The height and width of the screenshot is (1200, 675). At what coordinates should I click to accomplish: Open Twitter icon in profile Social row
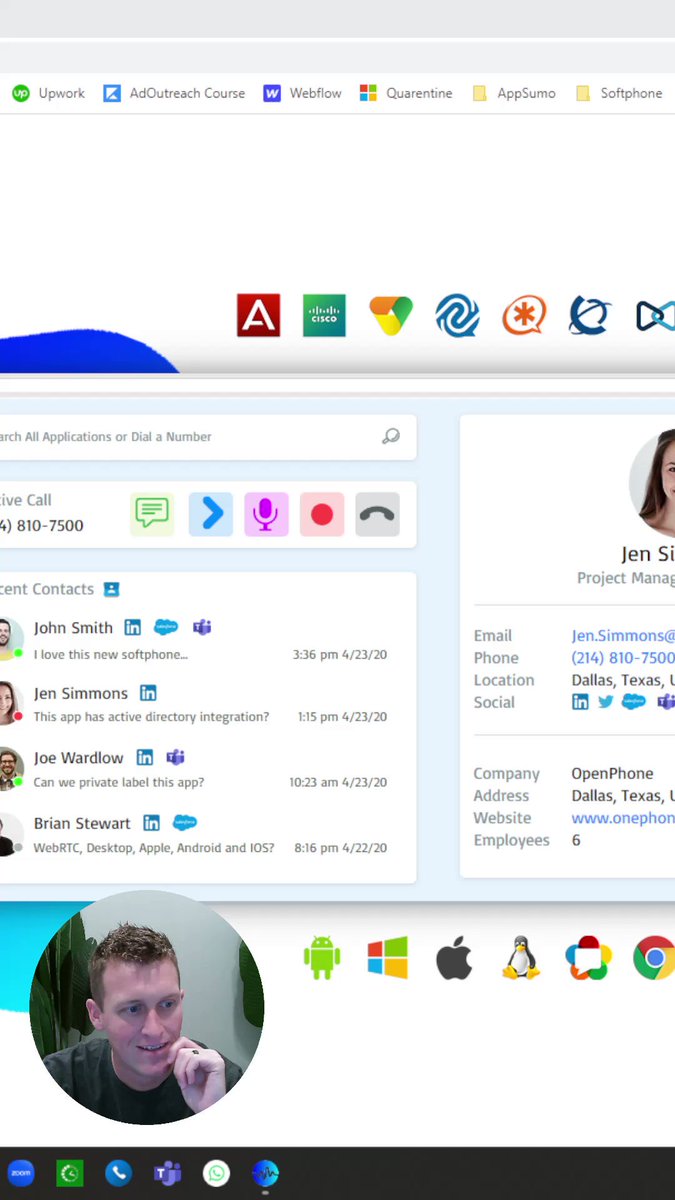[606, 702]
